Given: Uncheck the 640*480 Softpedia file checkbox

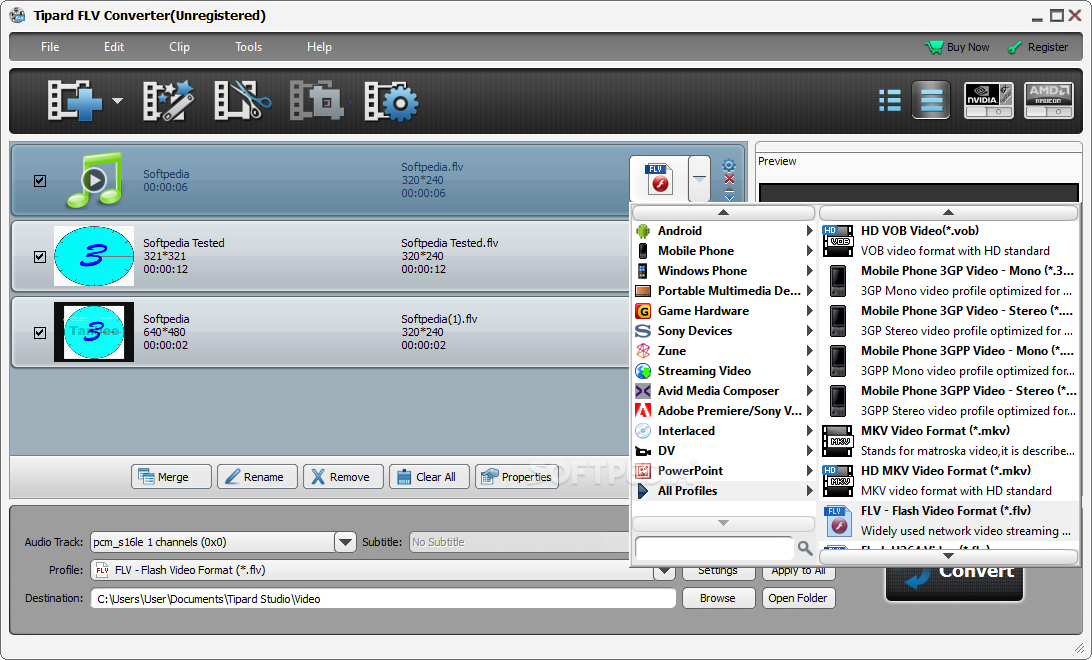Looking at the screenshot, I should pos(40,332).
